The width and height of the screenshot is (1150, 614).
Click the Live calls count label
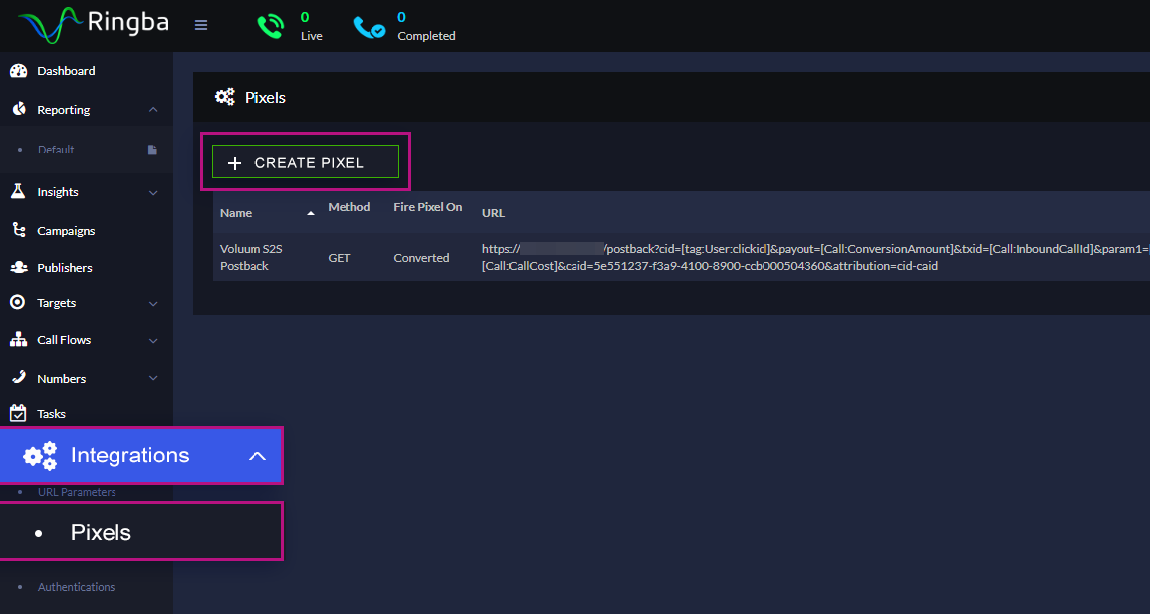pyautogui.click(x=312, y=26)
